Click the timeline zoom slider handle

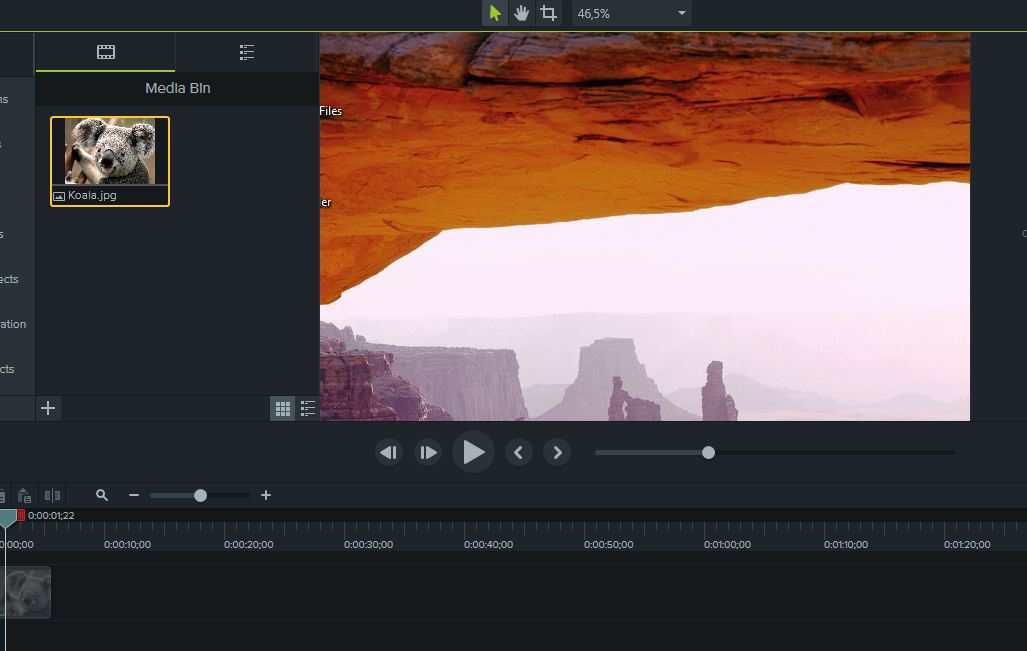click(x=200, y=494)
